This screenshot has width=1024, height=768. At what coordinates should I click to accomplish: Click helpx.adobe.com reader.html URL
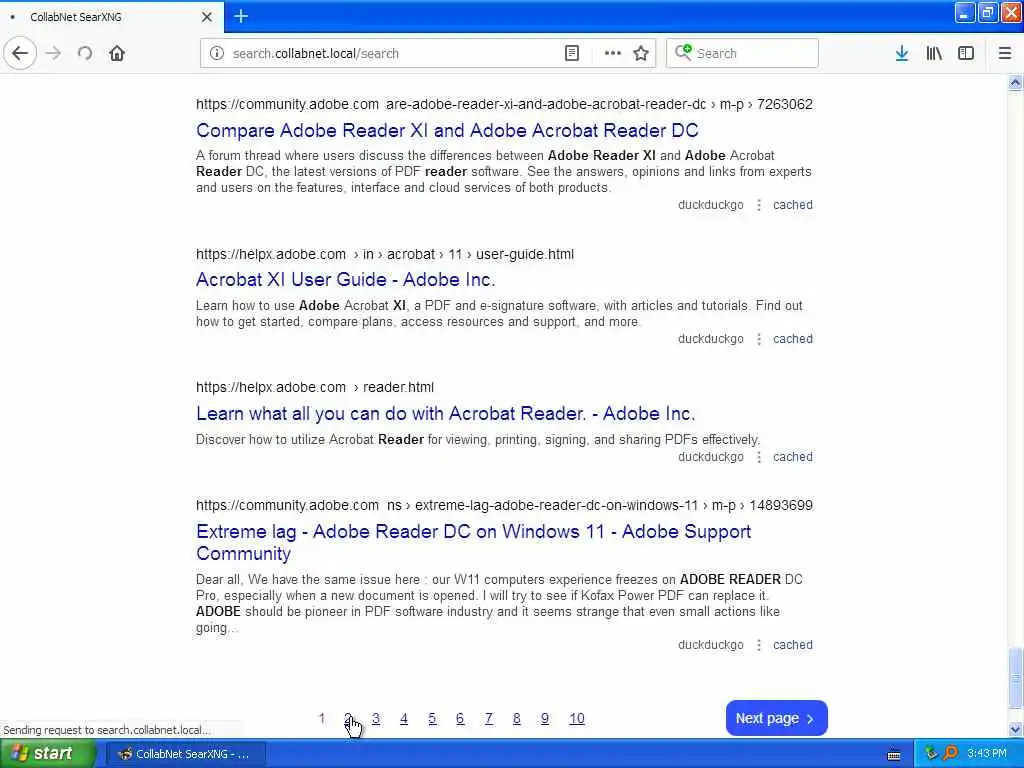(315, 387)
